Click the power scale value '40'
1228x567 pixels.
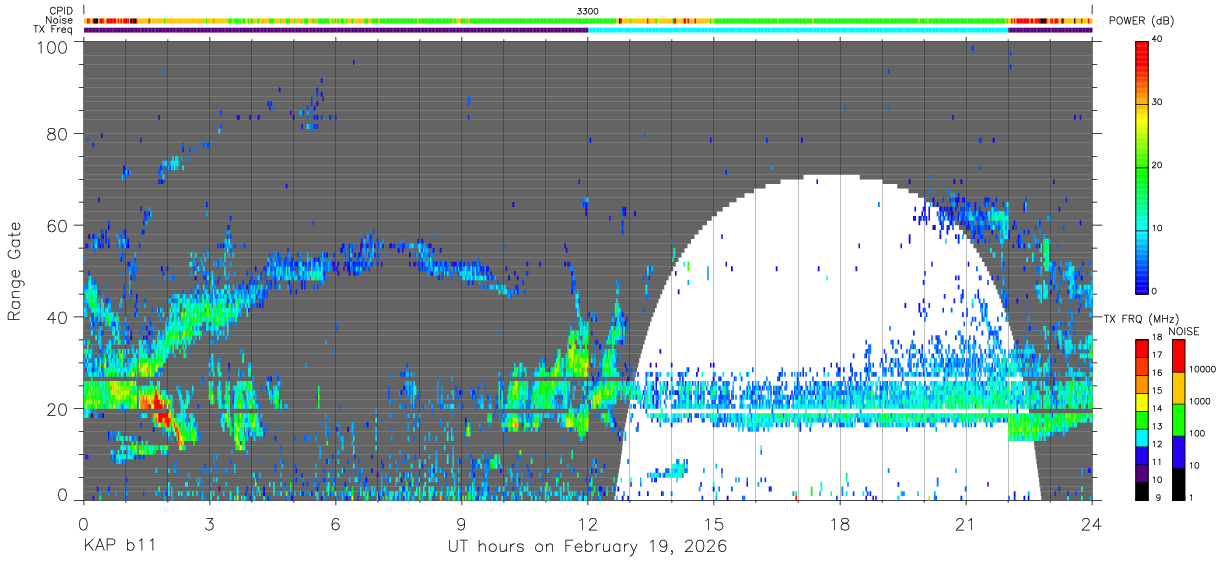click(x=1159, y=40)
